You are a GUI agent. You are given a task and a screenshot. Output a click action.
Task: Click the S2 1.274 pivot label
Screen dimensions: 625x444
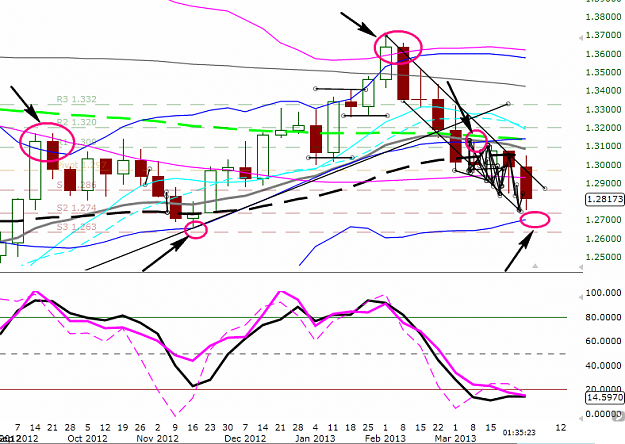pyautogui.click(x=77, y=208)
